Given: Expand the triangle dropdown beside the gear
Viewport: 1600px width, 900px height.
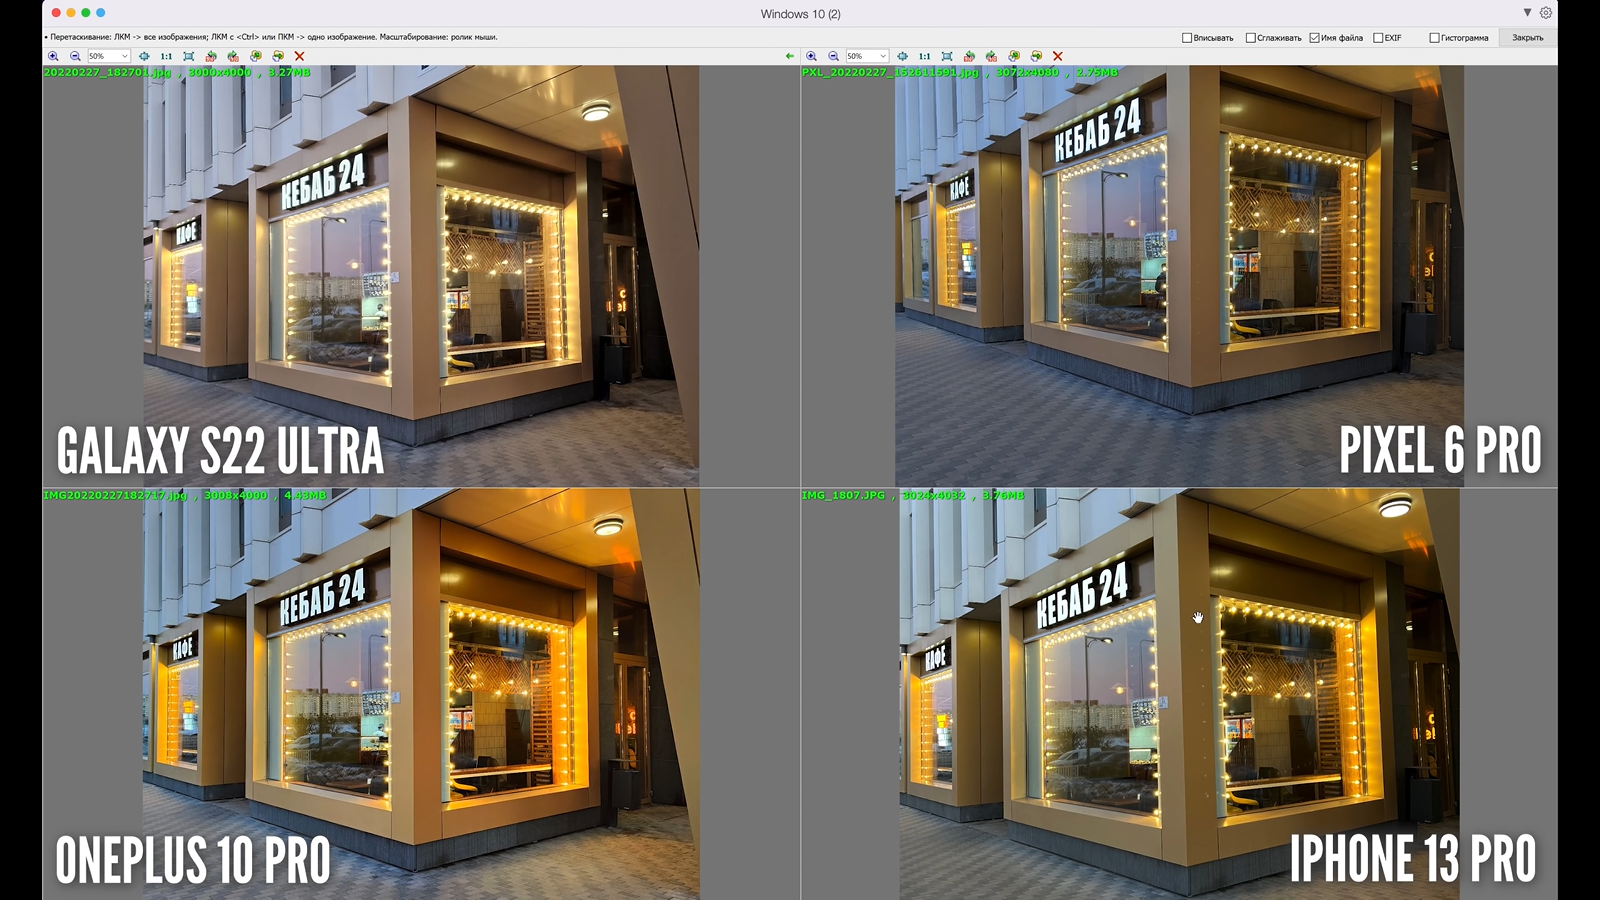Looking at the screenshot, I should coord(1527,13).
